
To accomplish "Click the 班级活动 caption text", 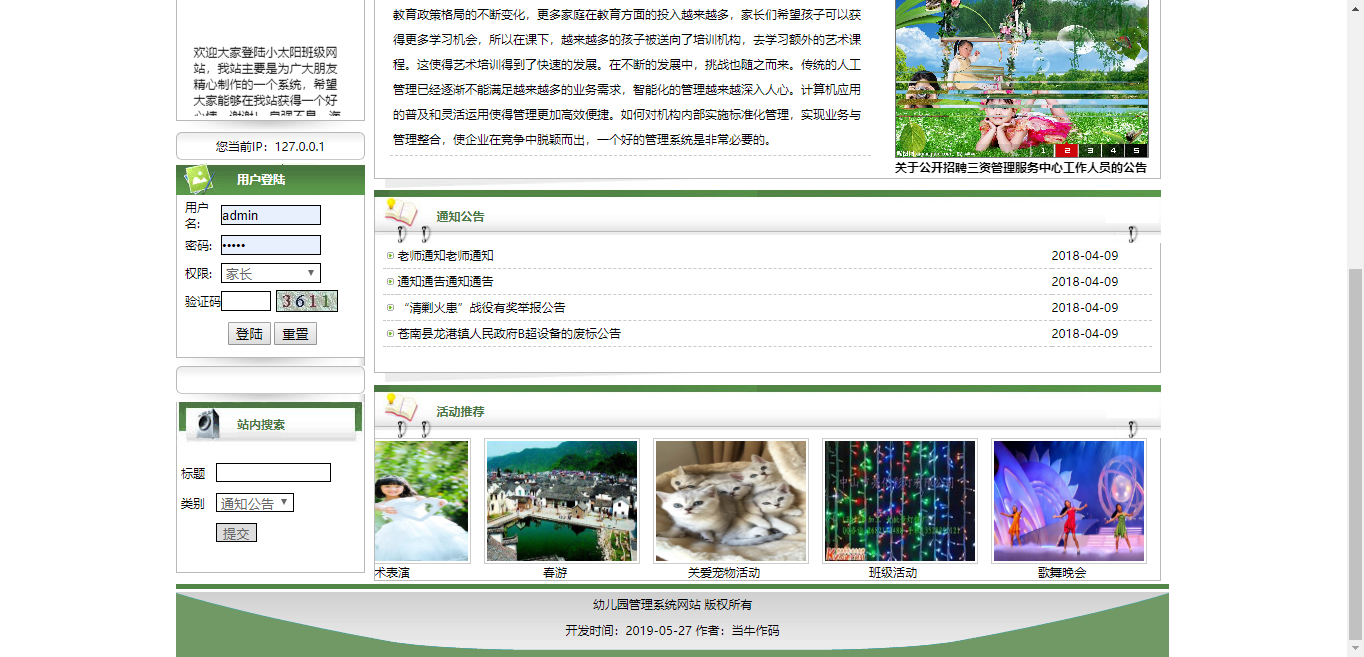I will coord(893,573).
